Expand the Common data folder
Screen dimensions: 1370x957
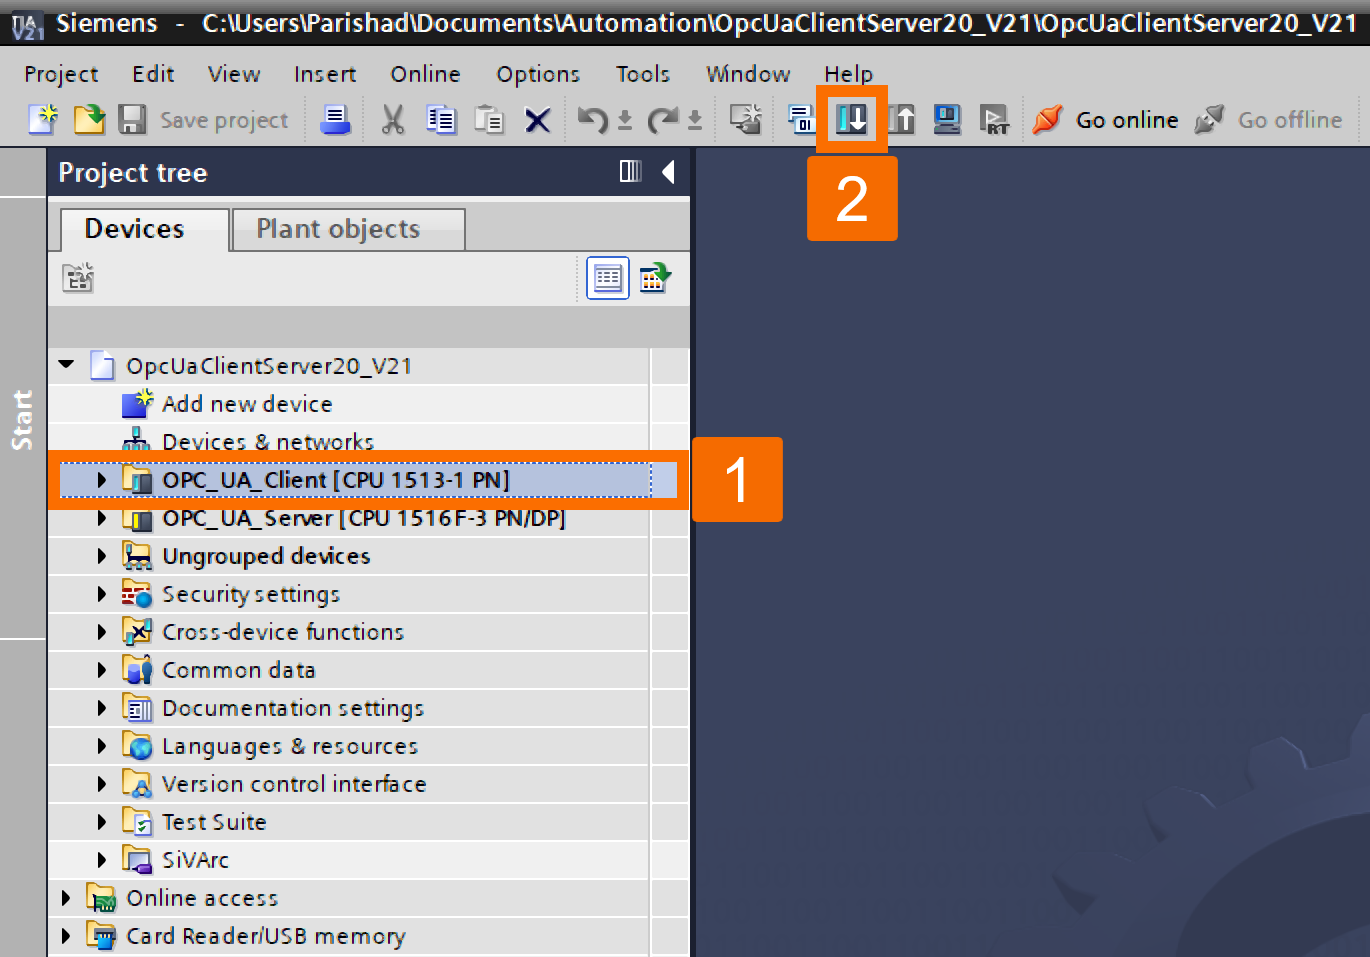click(x=101, y=670)
